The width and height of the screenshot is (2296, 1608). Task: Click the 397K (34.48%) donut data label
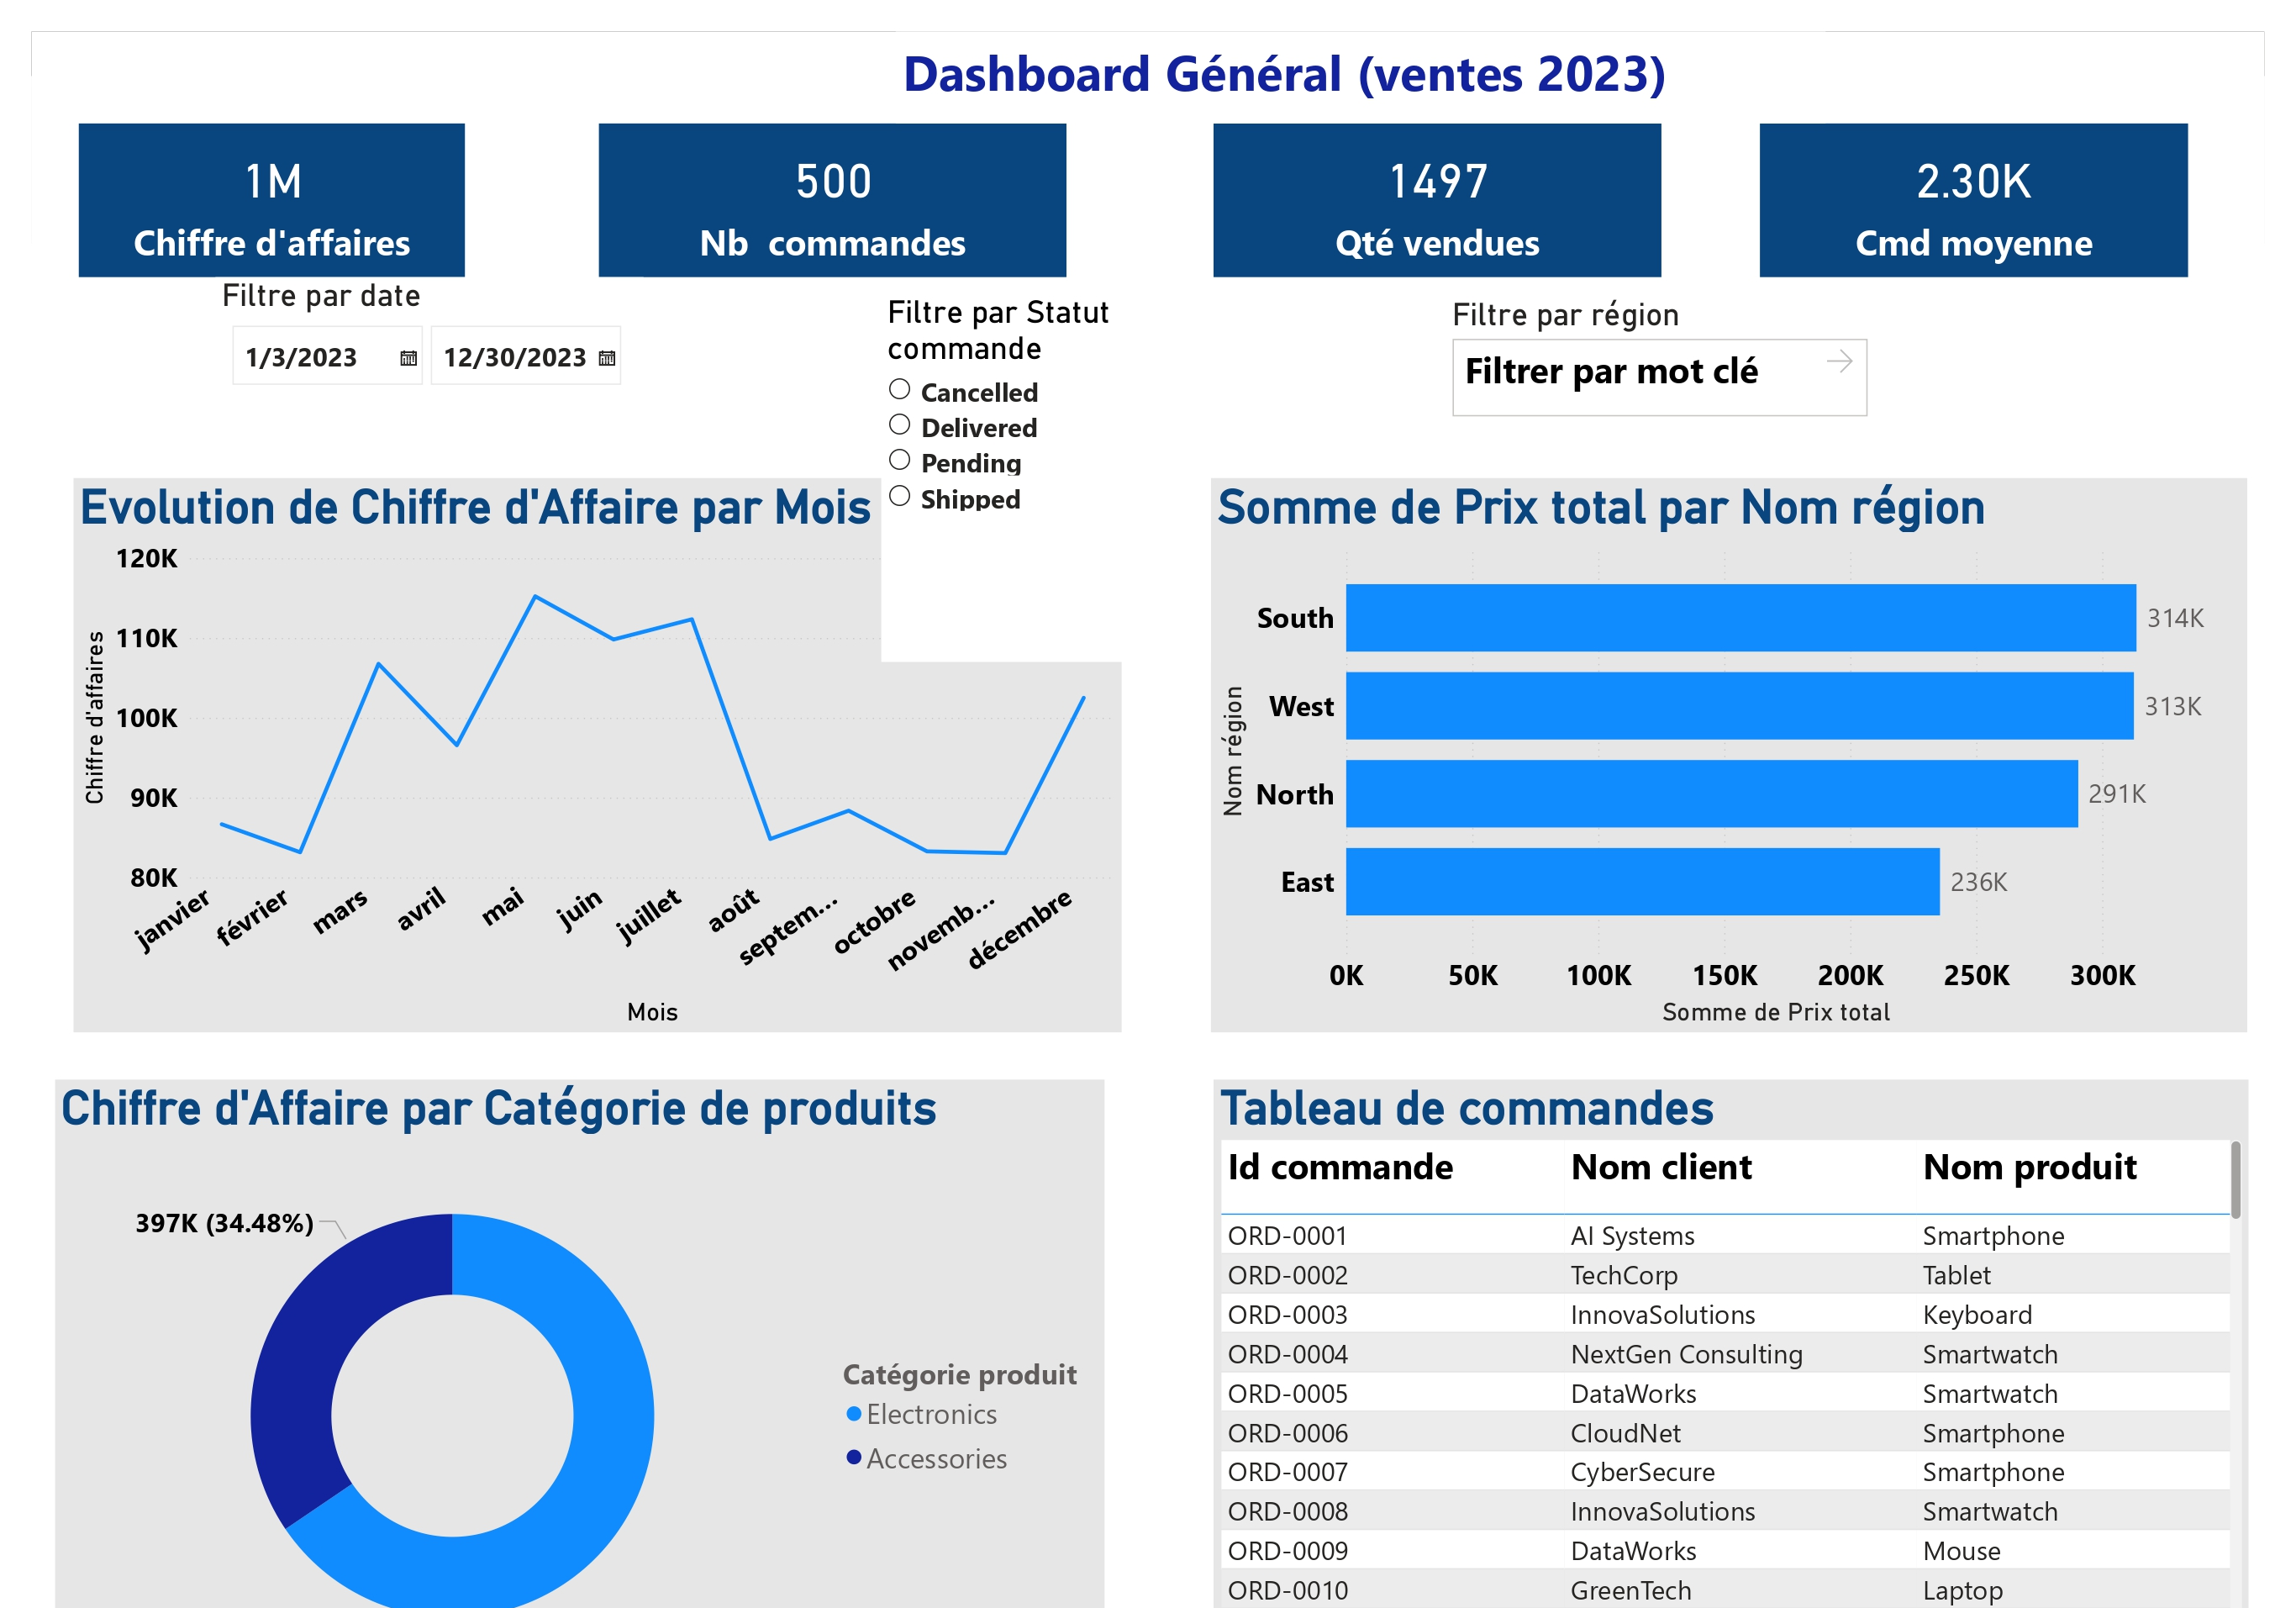click(x=224, y=1223)
